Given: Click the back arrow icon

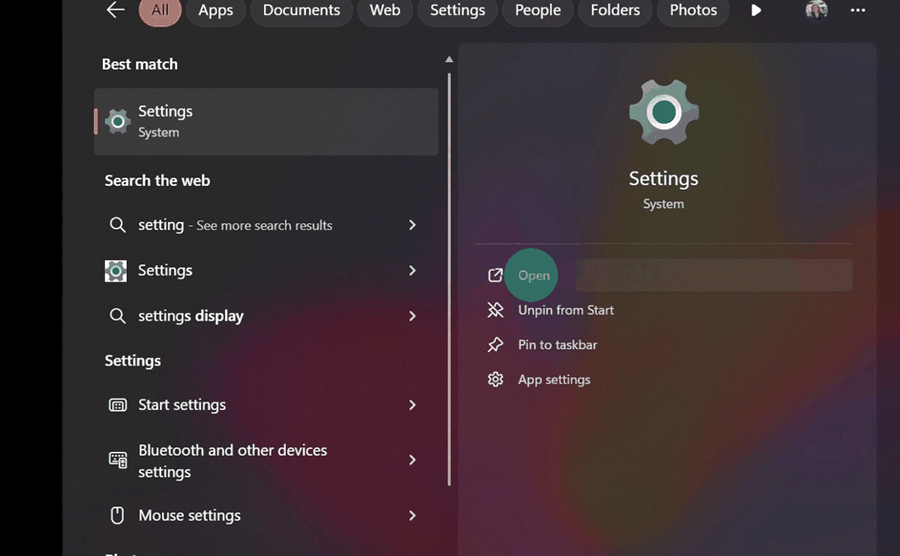Looking at the screenshot, I should (116, 10).
